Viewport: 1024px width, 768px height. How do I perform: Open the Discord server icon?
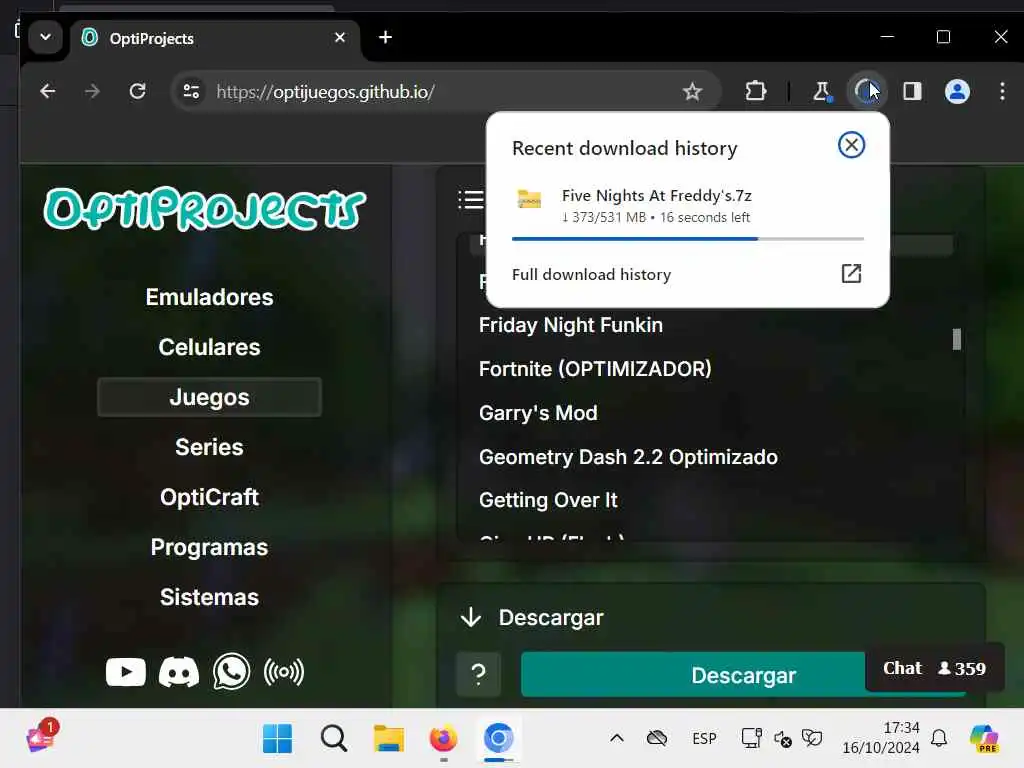[x=179, y=672]
